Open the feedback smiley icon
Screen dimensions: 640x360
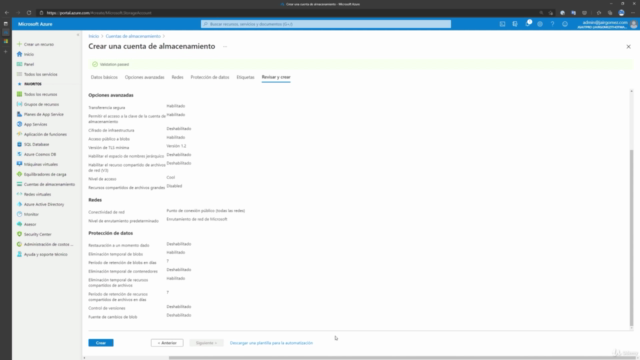565,24
